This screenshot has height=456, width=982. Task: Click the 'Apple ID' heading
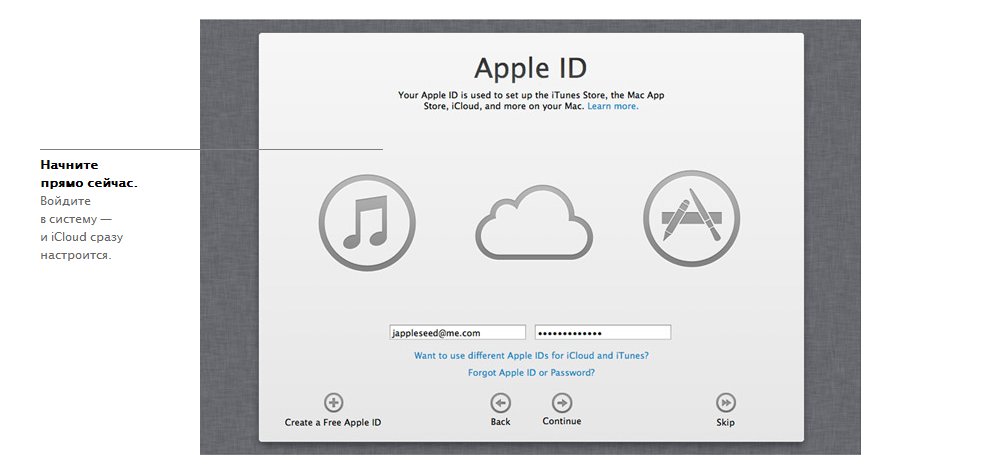(530, 68)
